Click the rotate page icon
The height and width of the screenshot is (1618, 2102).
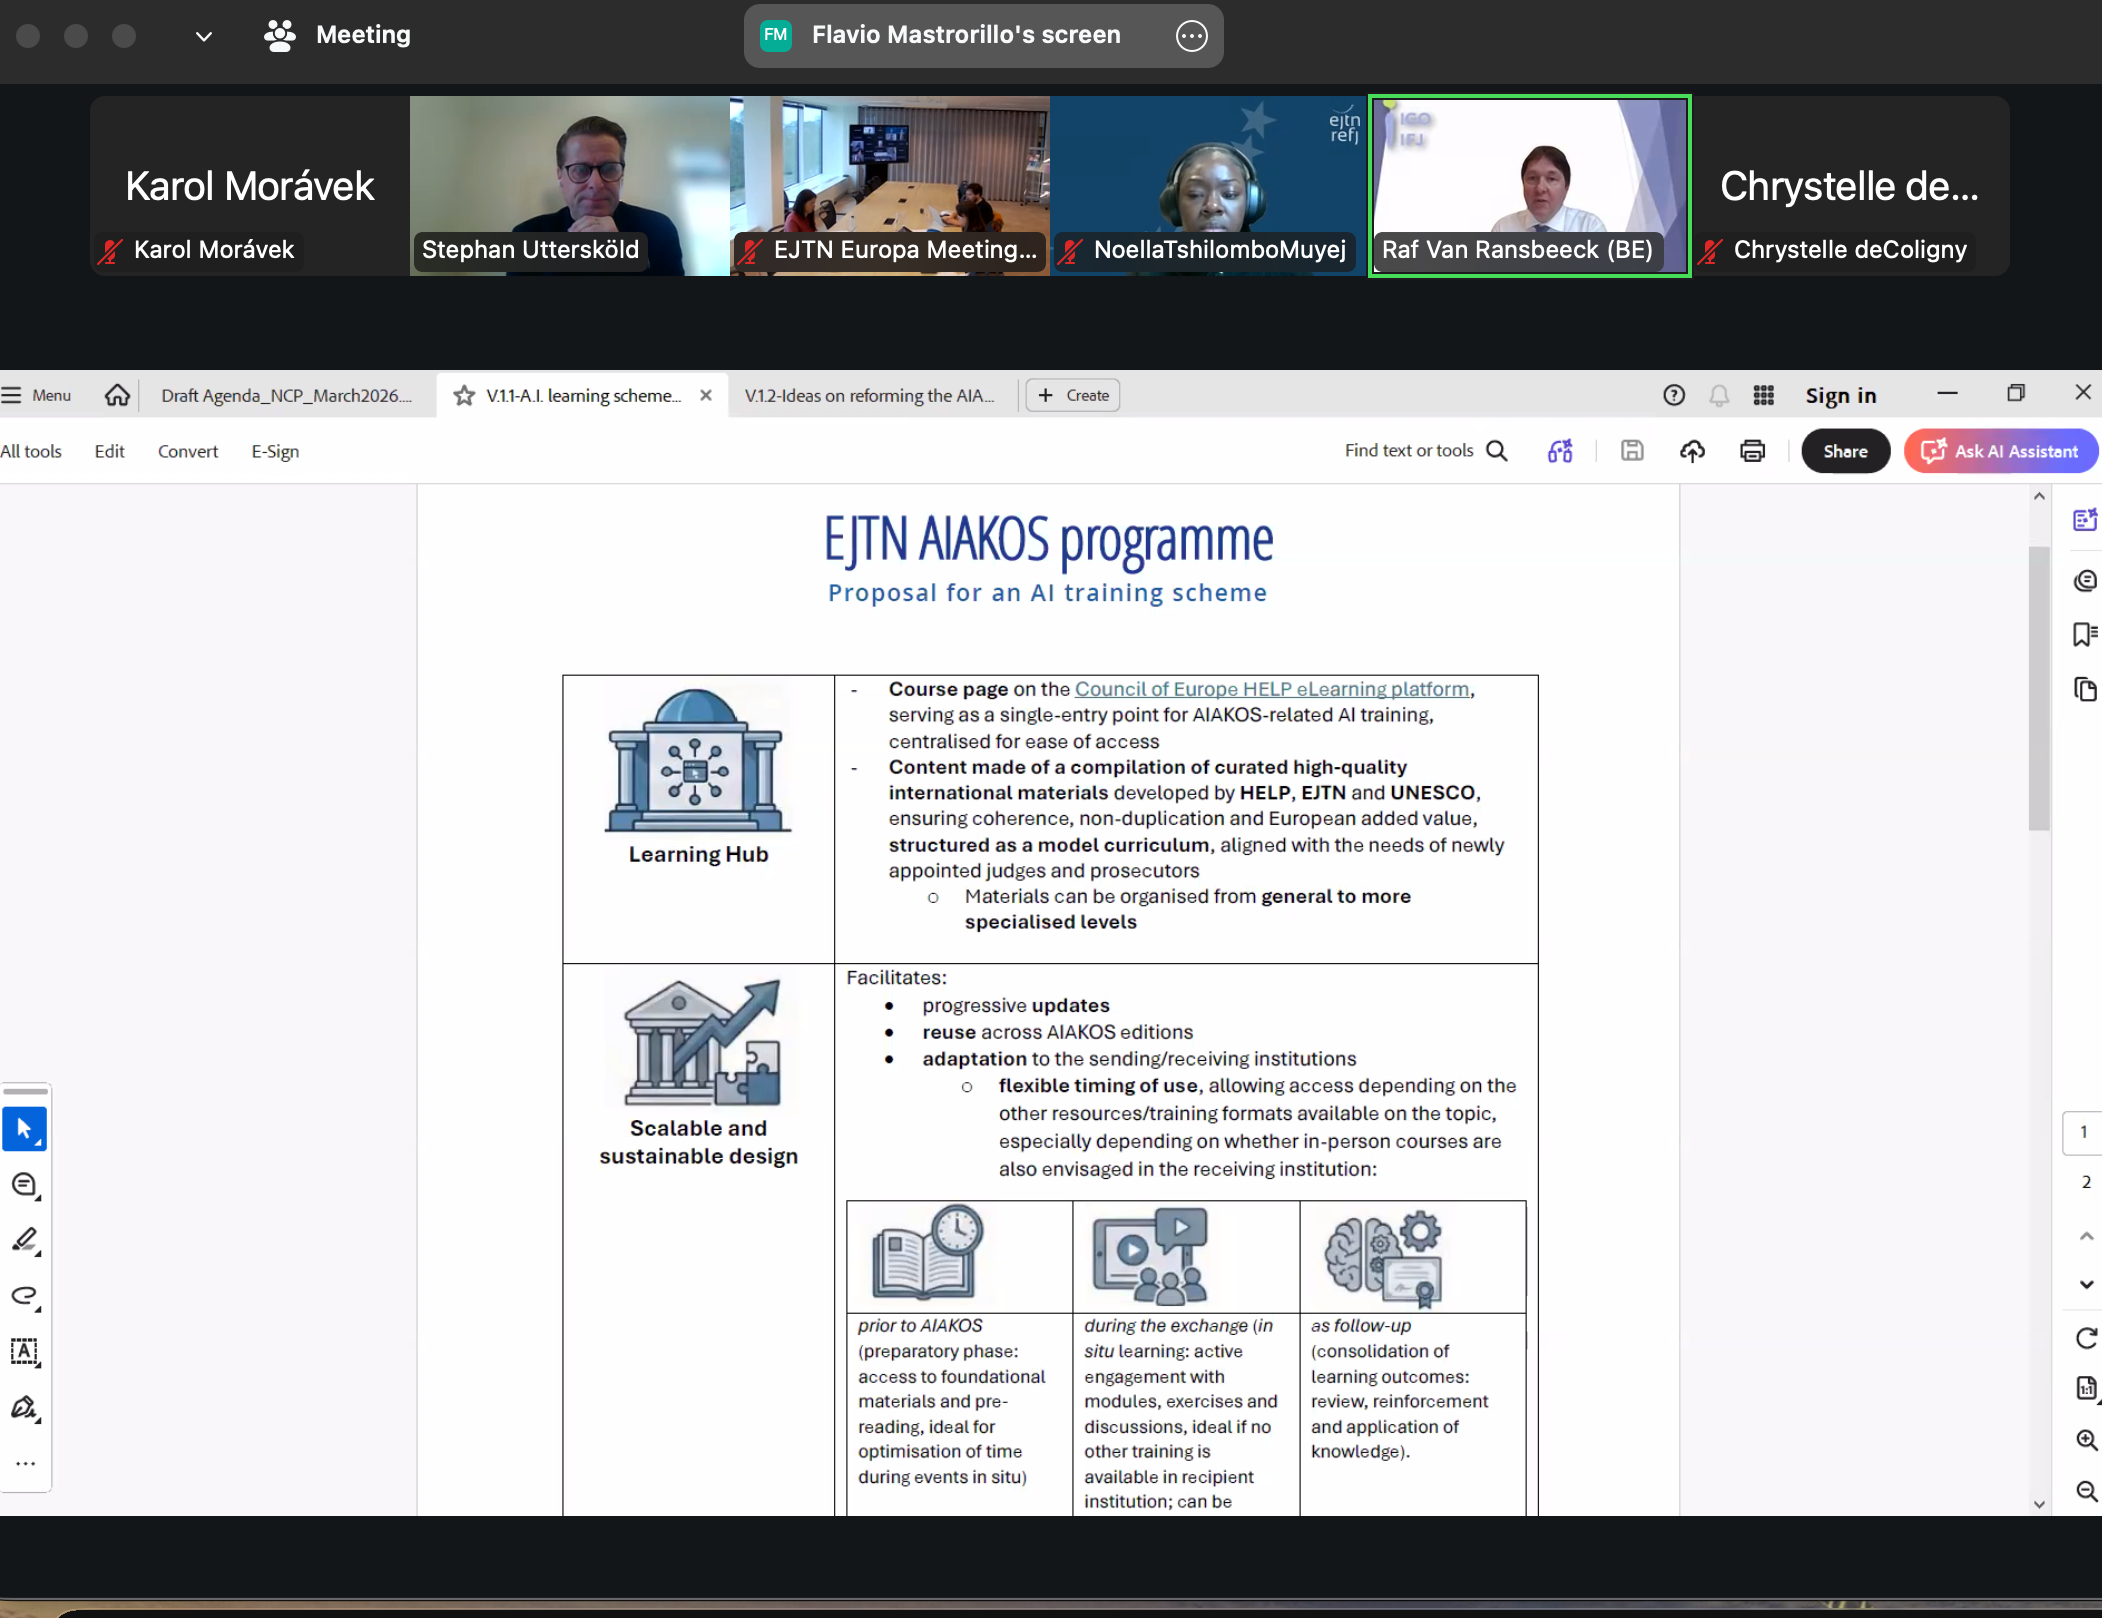[2086, 1338]
